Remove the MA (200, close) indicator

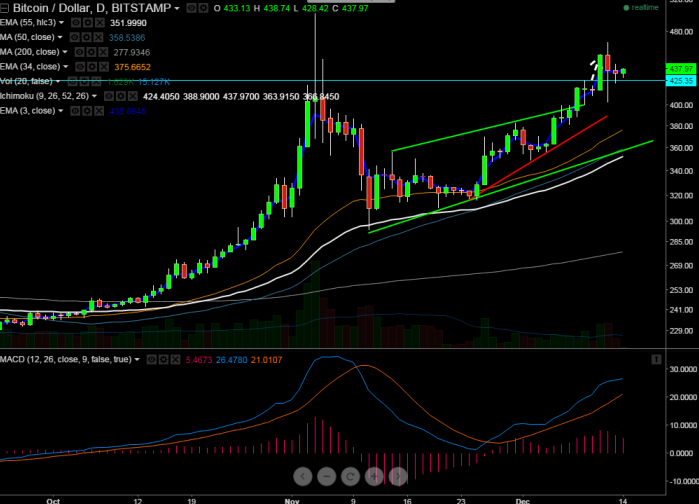click(x=103, y=52)
